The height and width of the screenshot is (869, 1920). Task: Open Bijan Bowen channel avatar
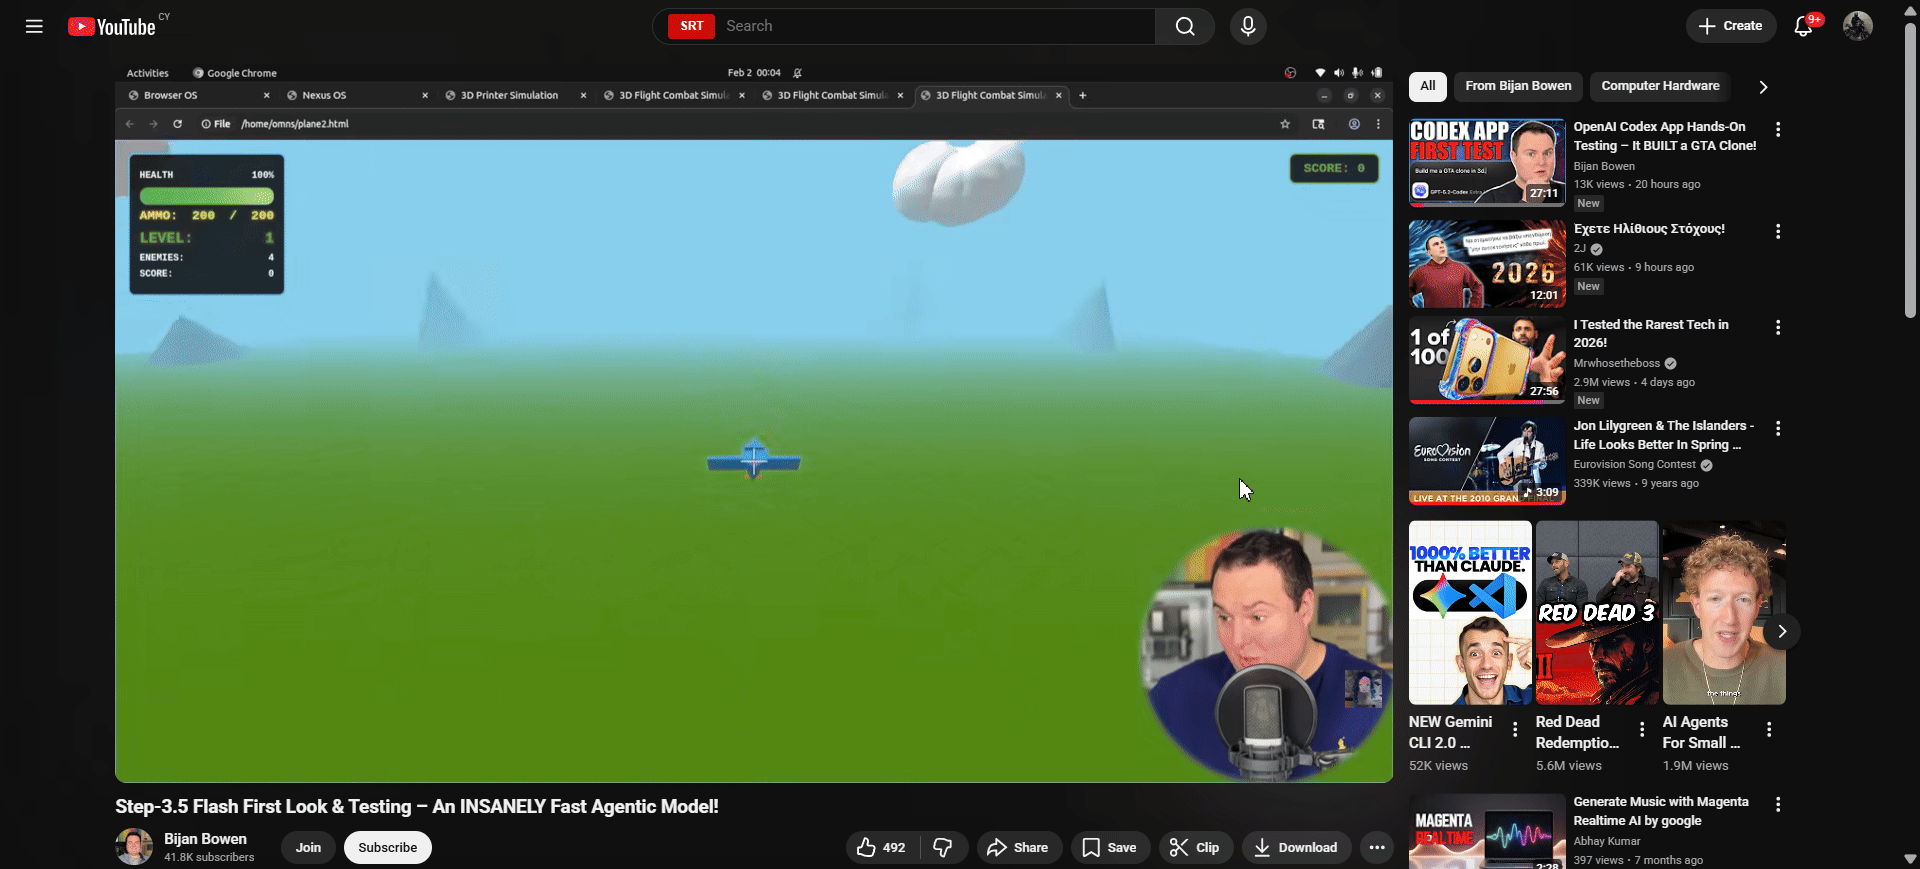point(134,847)
